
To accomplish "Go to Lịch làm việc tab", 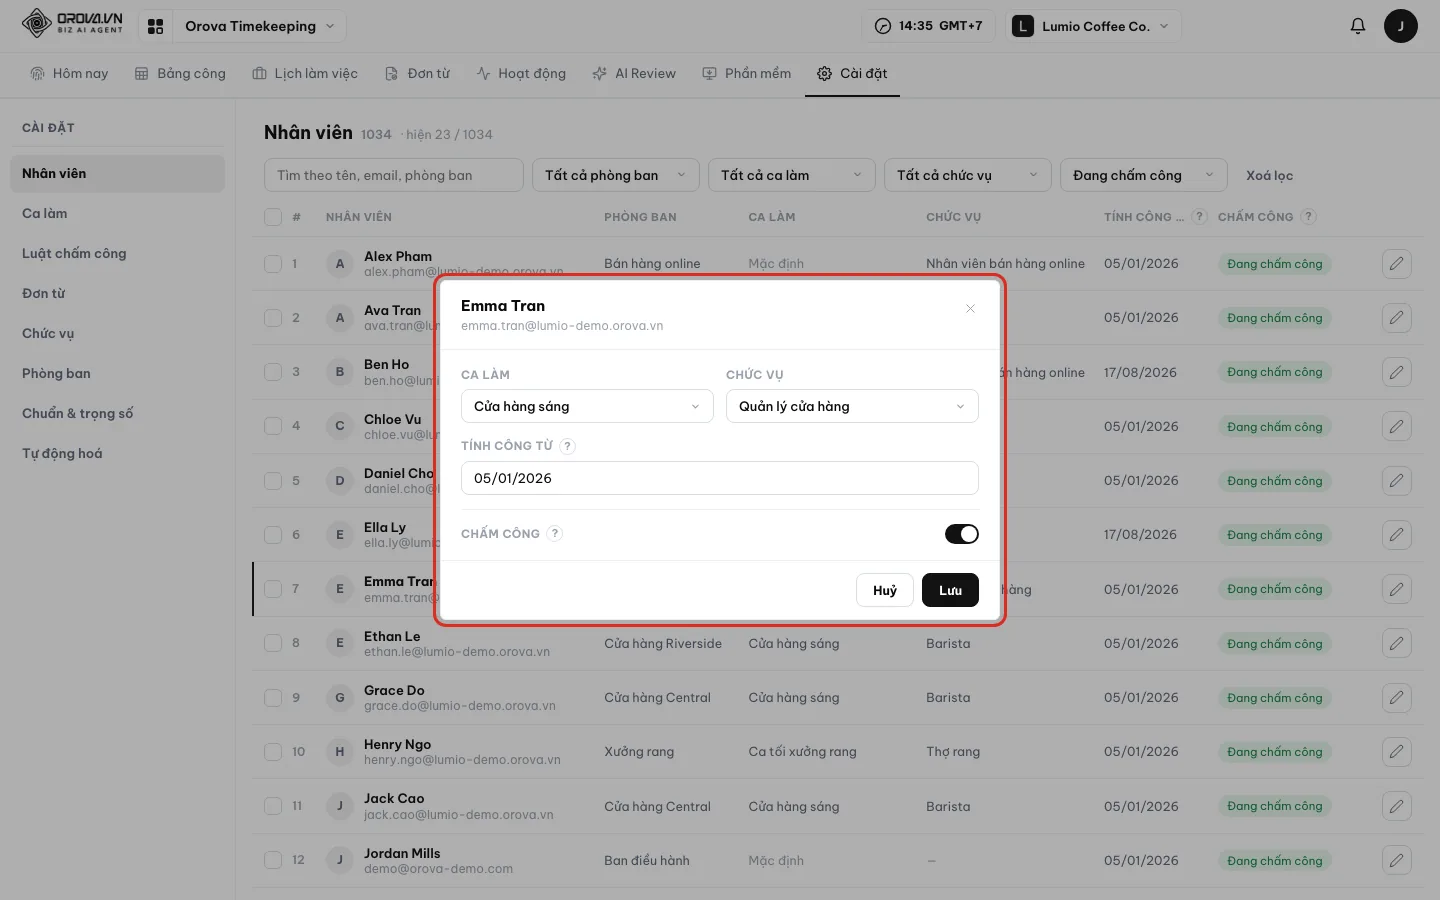I will [x=305, y=74].
